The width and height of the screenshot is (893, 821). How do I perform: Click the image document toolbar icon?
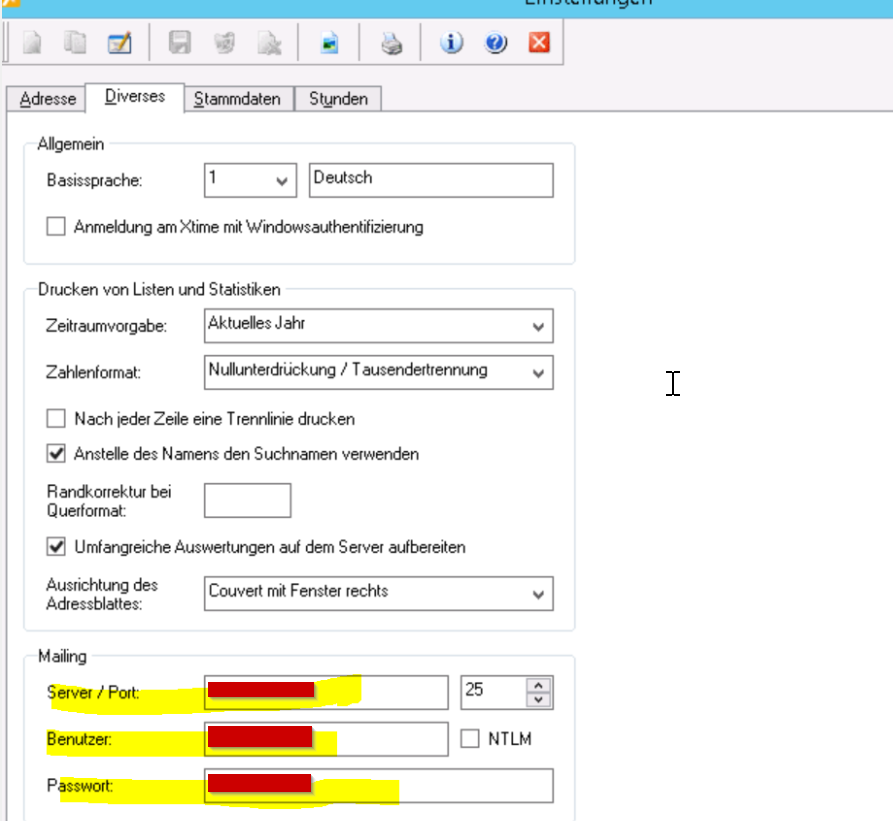[330, 43]
